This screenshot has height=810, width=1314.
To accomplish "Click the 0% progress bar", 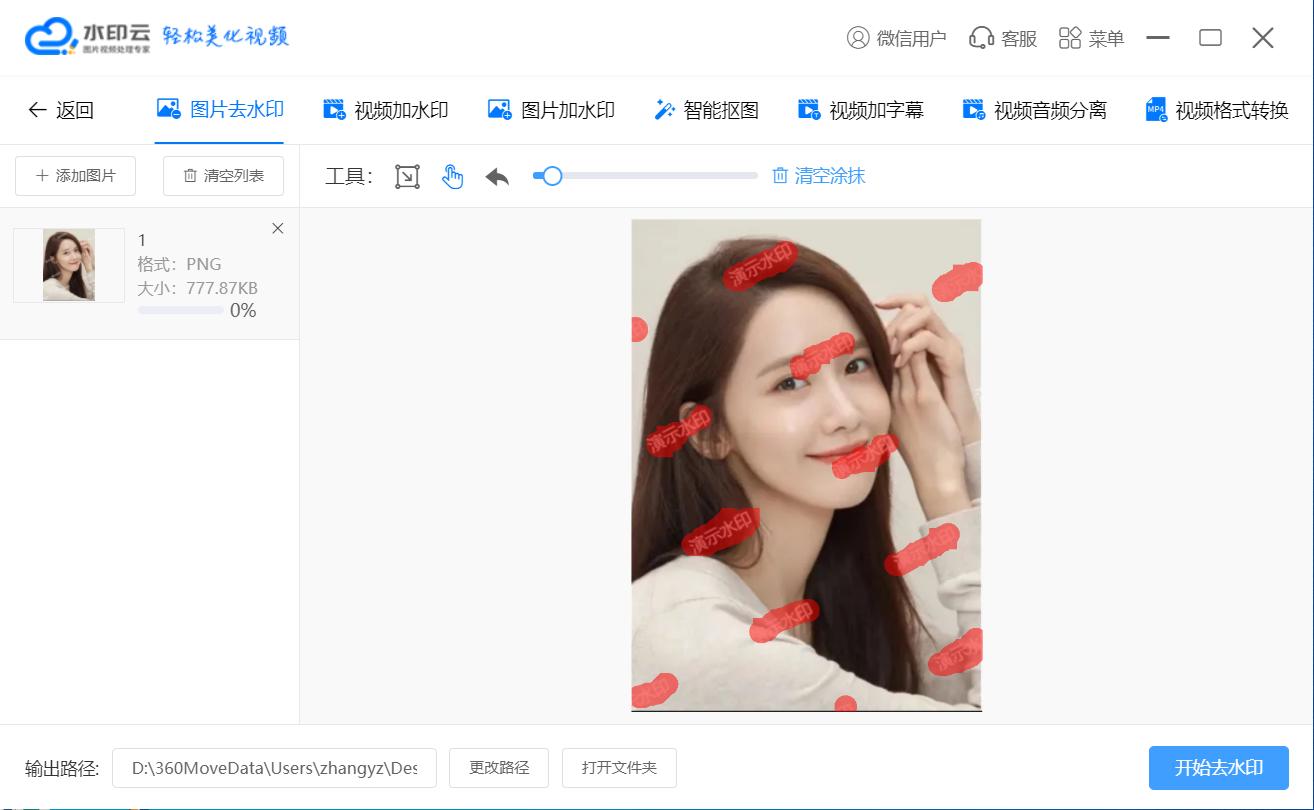I will pos(181,311).
